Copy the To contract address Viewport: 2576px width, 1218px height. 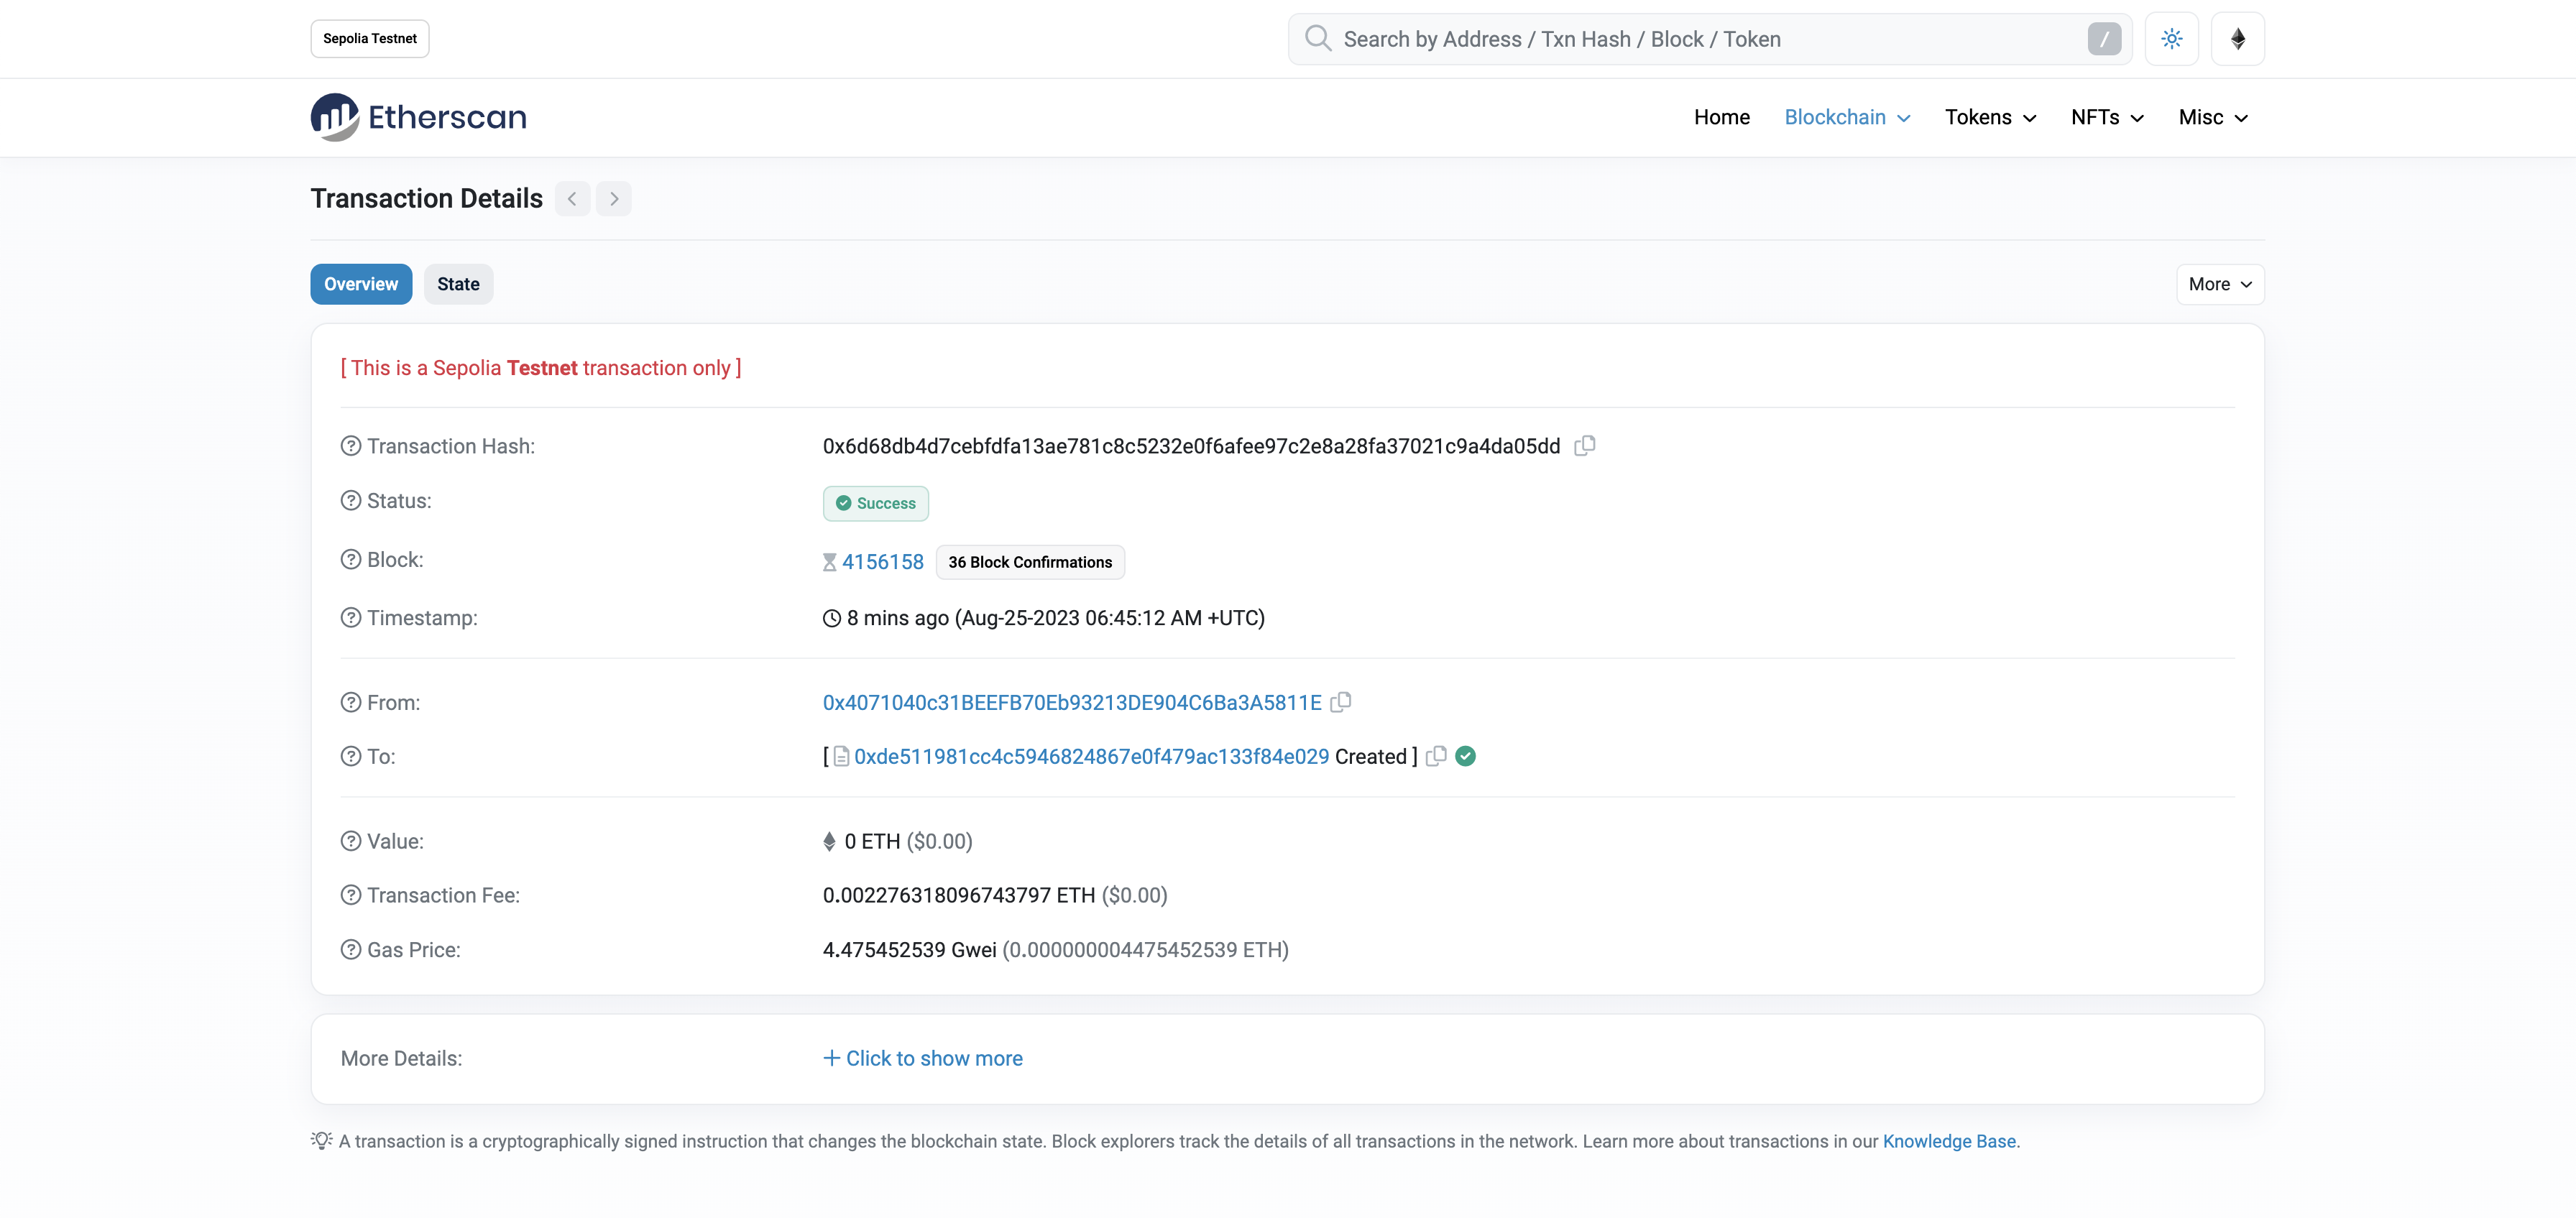point(1436,756)
